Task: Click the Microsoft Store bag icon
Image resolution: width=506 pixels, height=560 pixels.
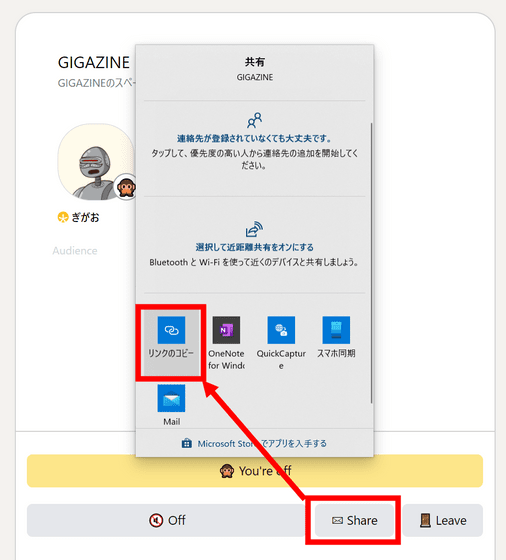Action: [x=186, y=443]
